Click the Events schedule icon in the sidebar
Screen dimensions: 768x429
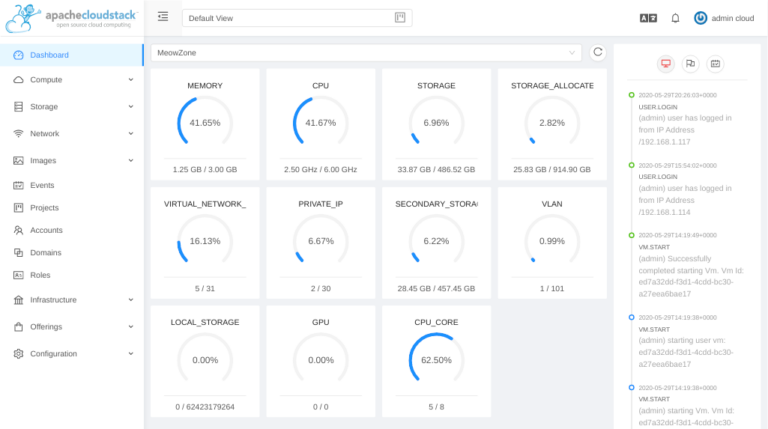click(x=18, y=185)
